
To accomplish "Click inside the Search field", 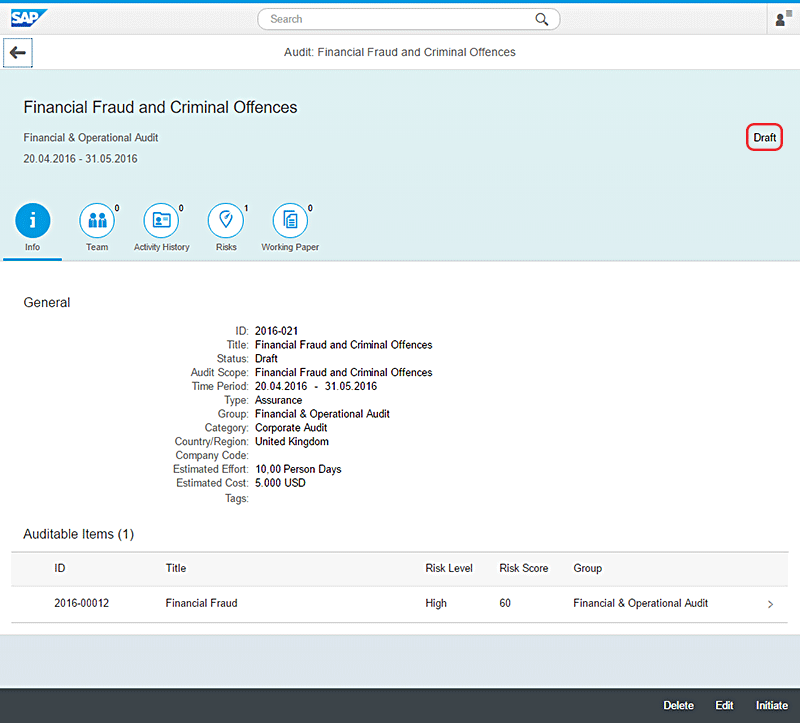I will coord(400,19).
